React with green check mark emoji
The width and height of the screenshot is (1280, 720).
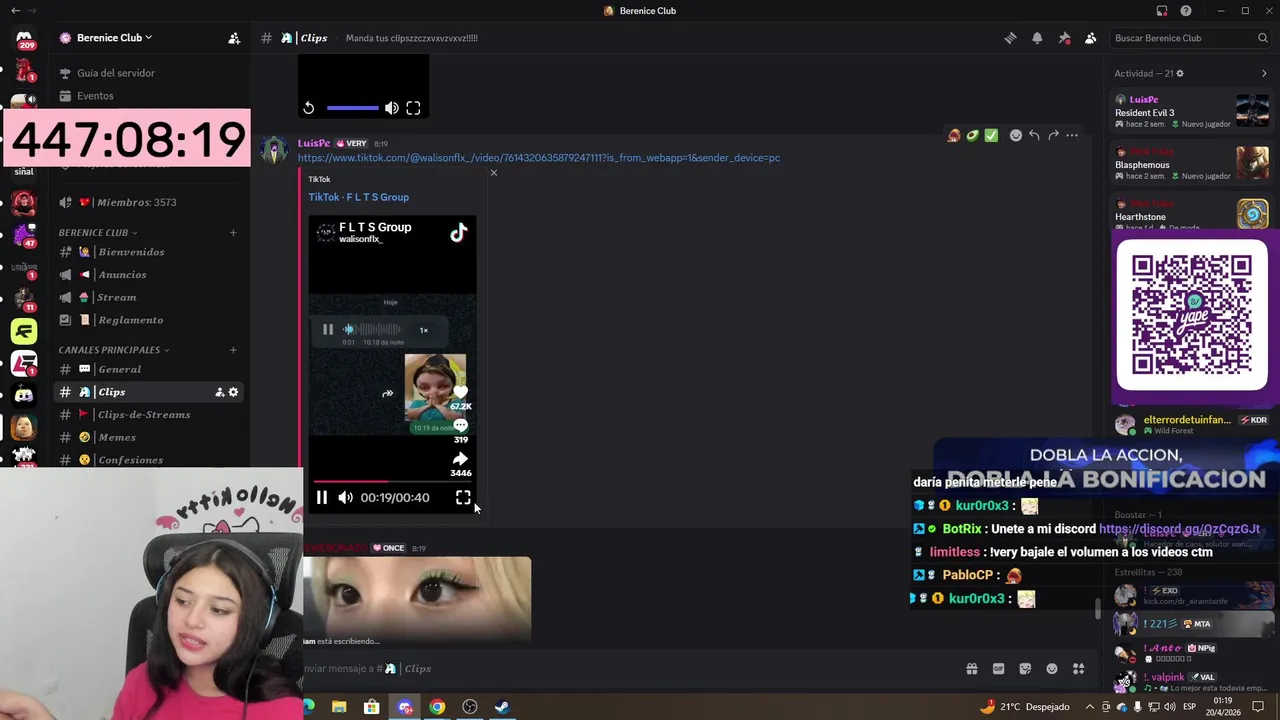point(991,135)
